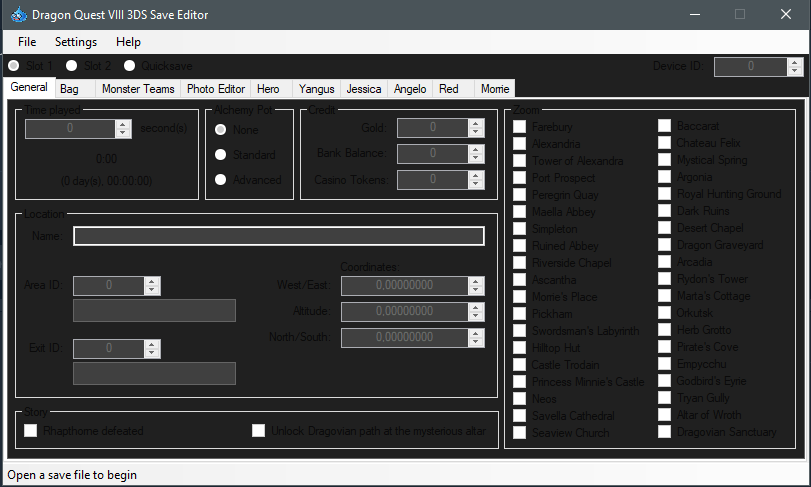Check the Pirate's Cove checkbox
The image size is (811, 487).
pyautogui.click(x=665, y=347)
